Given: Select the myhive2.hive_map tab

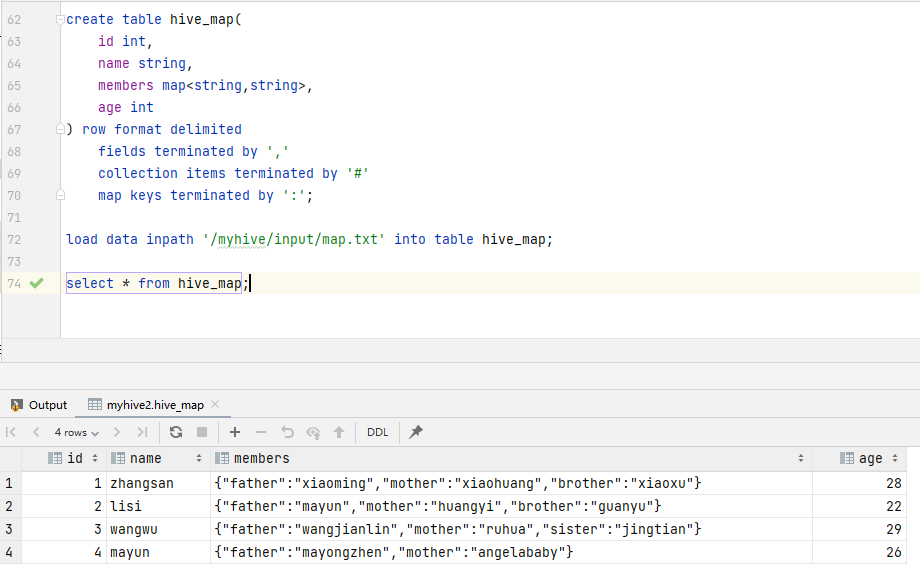Looking at the screenshot, I should [x=155, y=405].
